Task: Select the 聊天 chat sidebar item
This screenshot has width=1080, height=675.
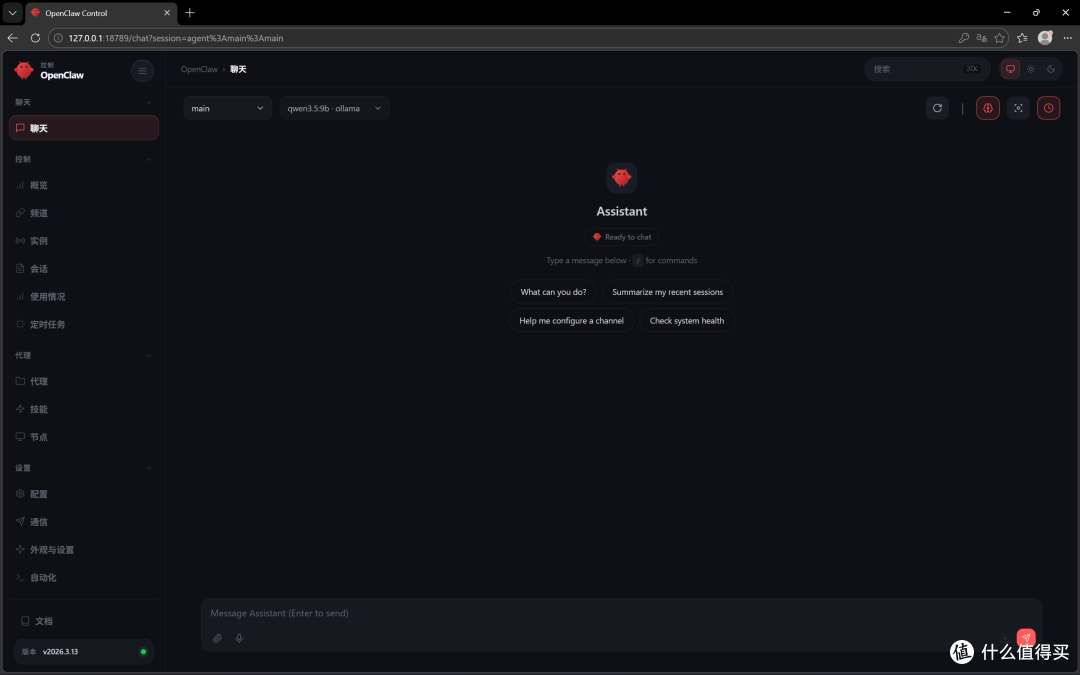Action: pos(84,128)
